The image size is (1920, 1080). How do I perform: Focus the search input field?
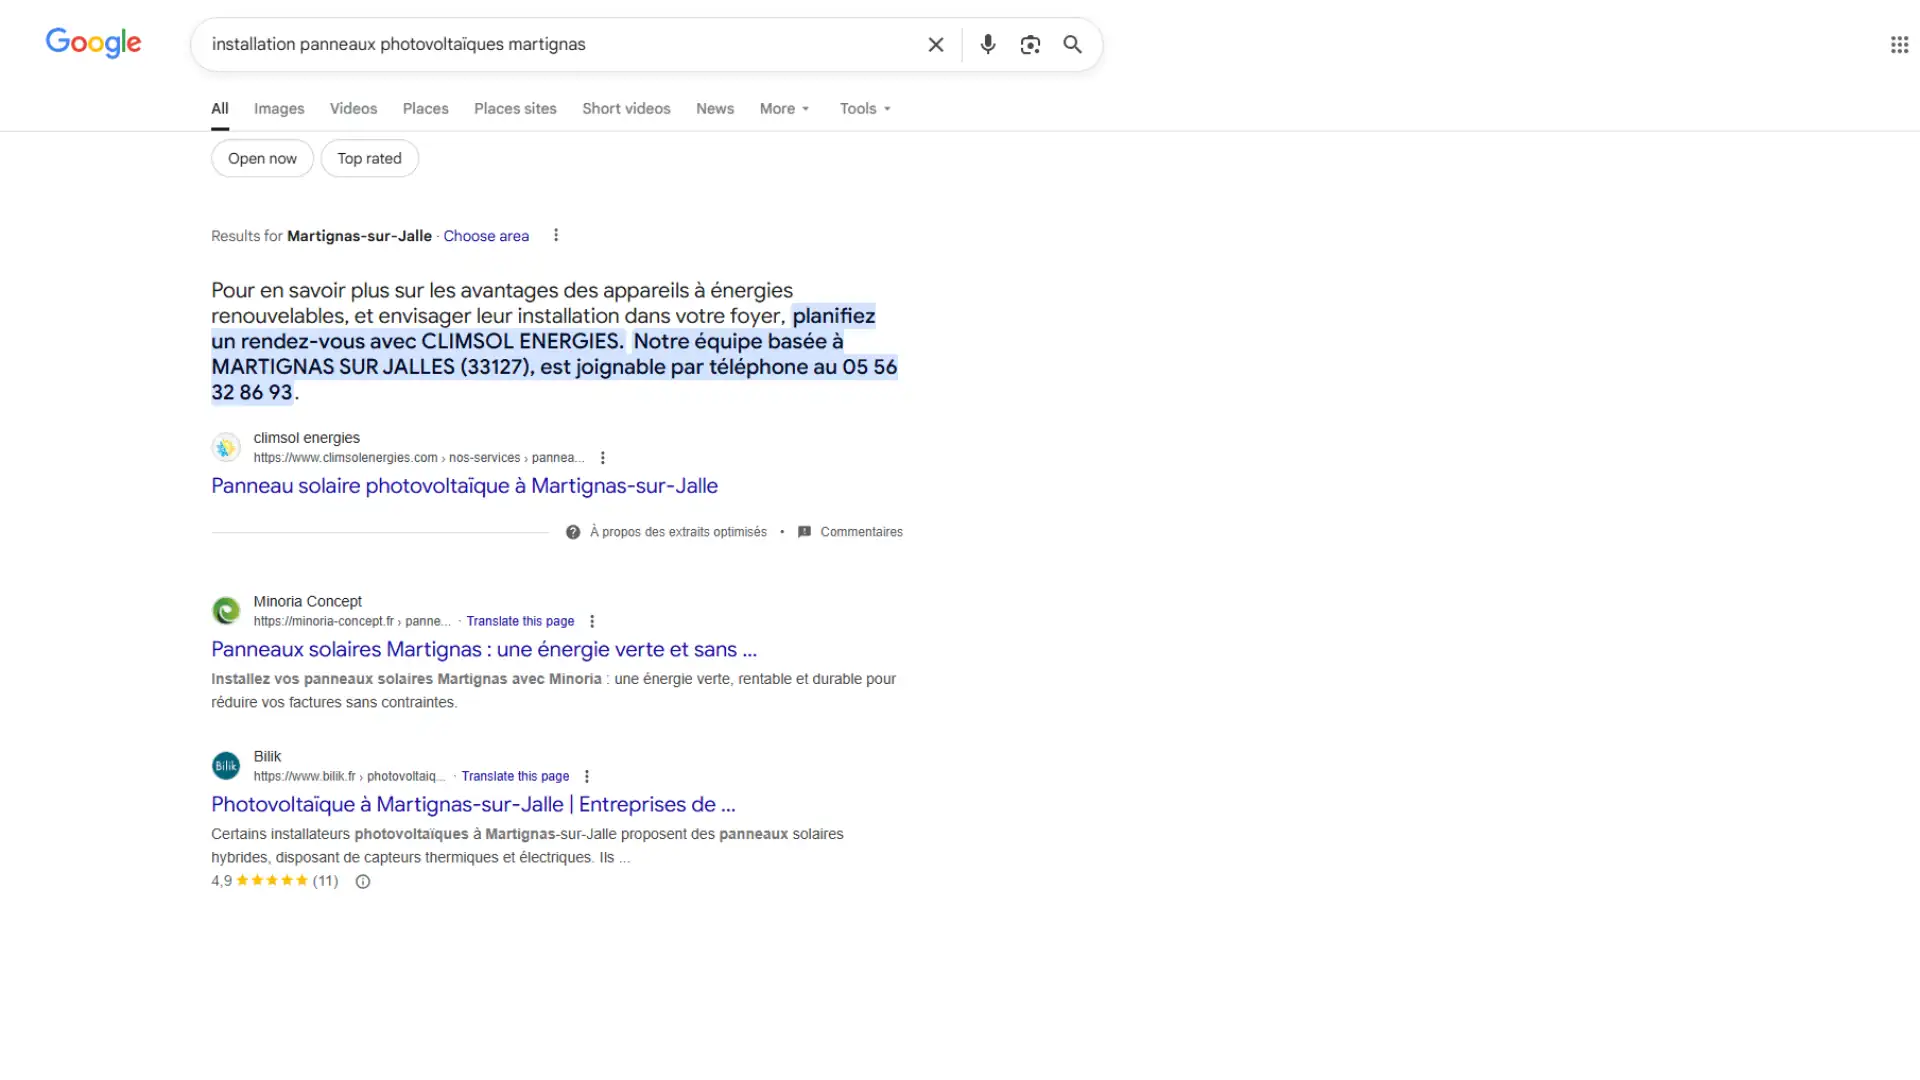coord(560,44)
